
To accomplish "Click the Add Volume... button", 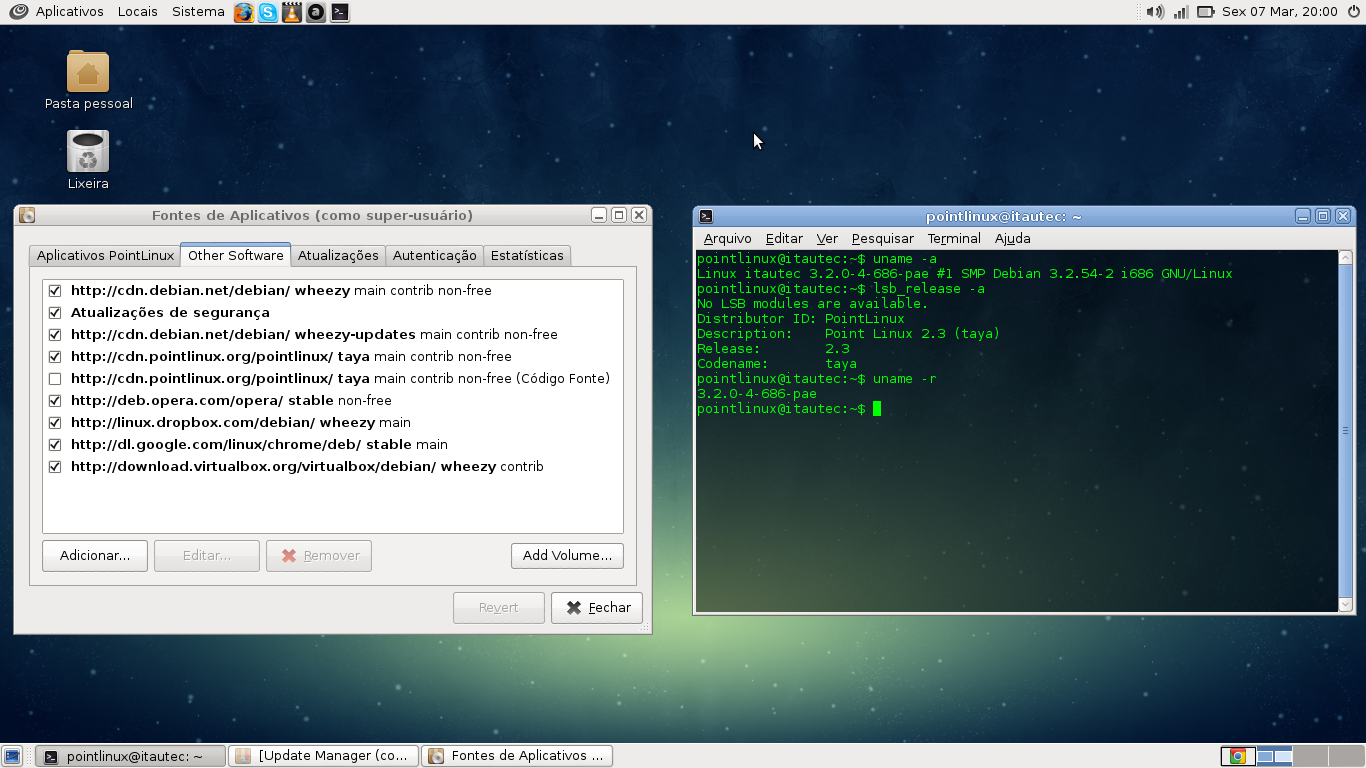I will point(567,556).
